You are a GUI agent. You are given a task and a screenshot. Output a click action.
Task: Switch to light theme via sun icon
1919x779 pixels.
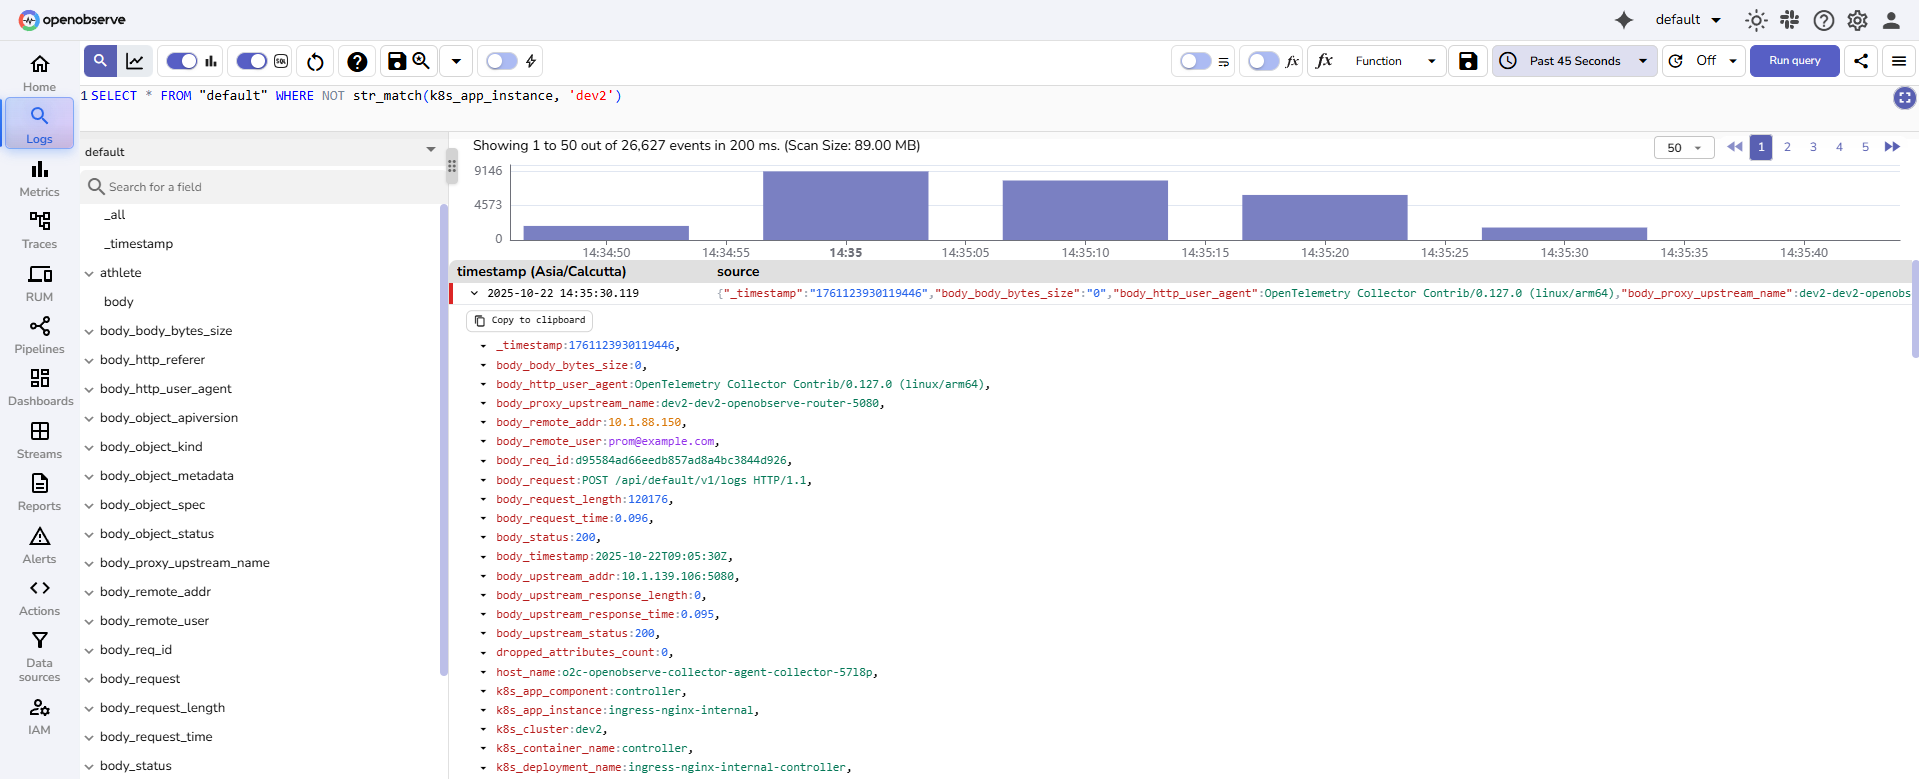pyautogui.click(x=1756, y=20)
